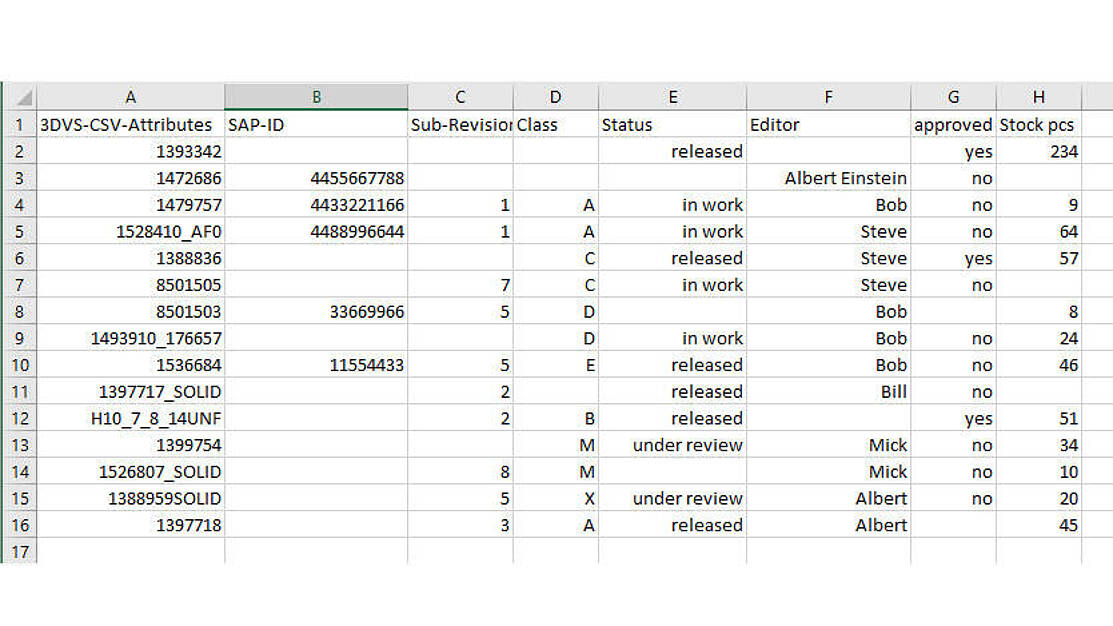Click the 'Stock pcs' header cell
This screenshot has width=1113, height=626.
[x=1038, y=125]
